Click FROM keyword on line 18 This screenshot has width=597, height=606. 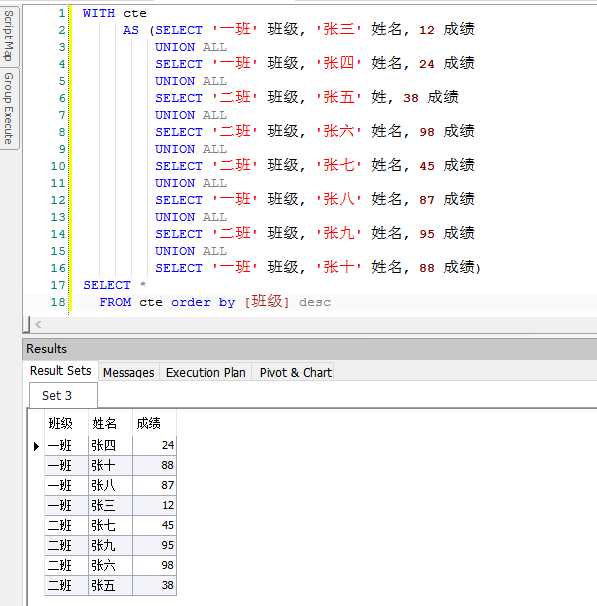(x=115, y=302)
